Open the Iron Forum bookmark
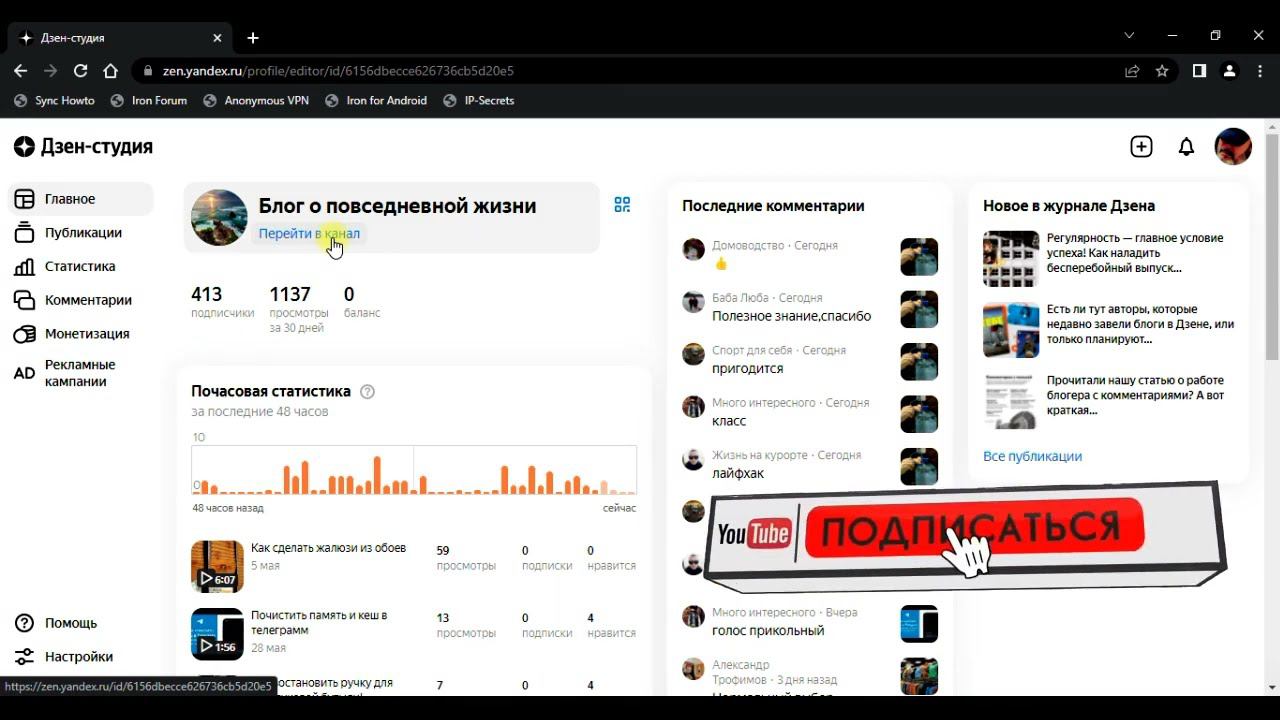The height and width of the screenshot is (720, 1280). pos(149,101)
